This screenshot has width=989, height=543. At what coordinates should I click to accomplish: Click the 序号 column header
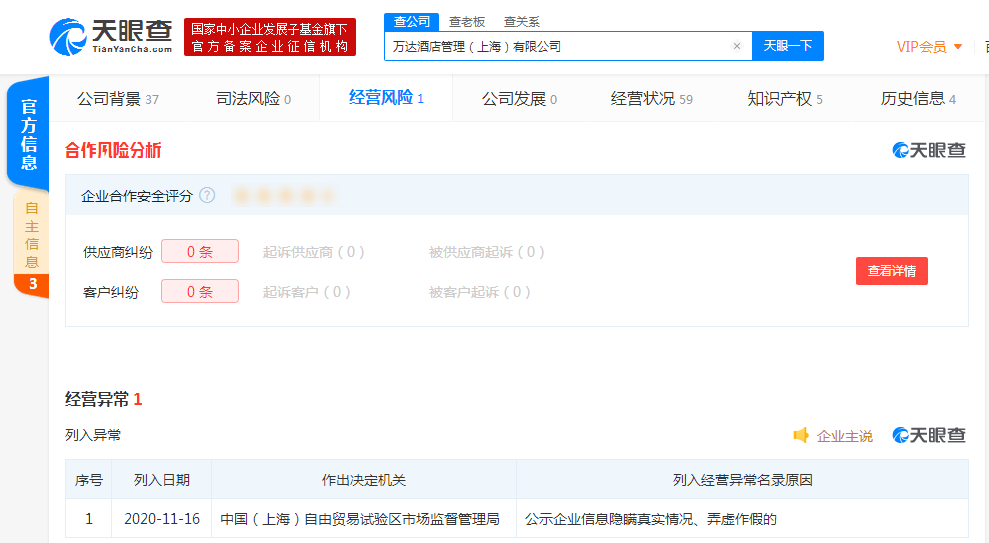click(x=89, y=480)
